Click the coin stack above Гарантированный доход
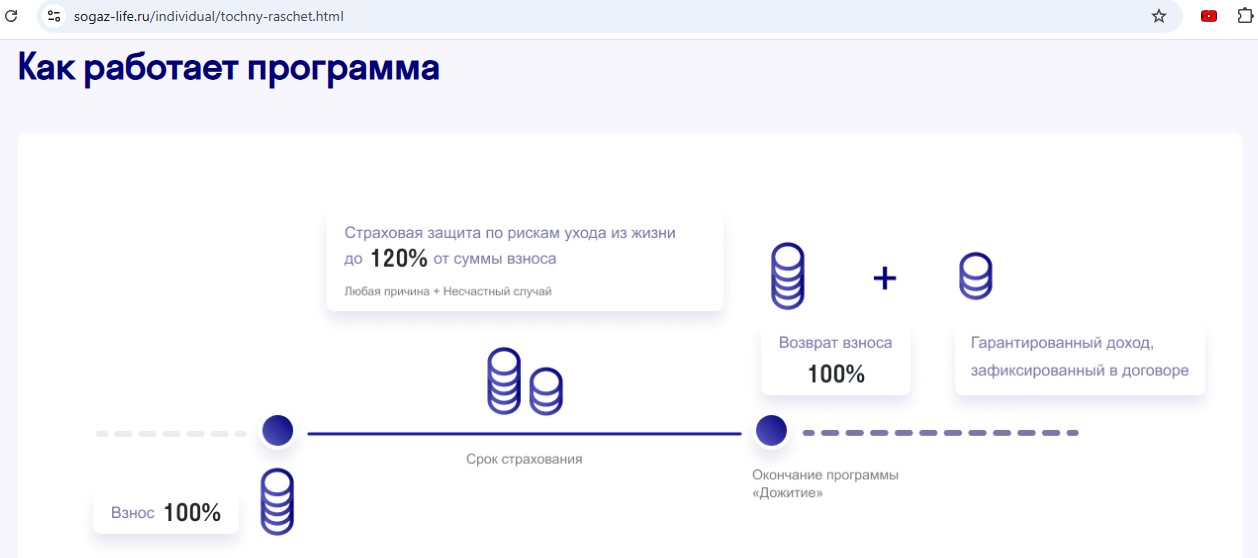The image size is (1258, 558). (x=975, y=276)
